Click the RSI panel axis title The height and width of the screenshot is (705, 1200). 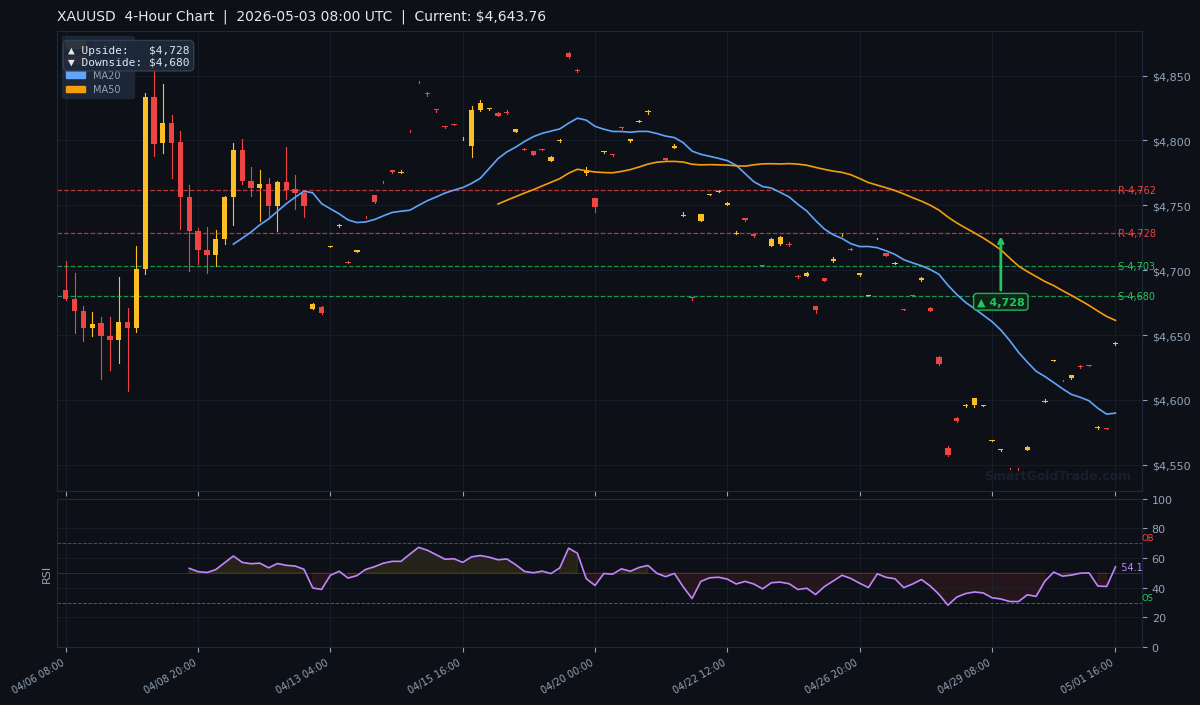46,574
